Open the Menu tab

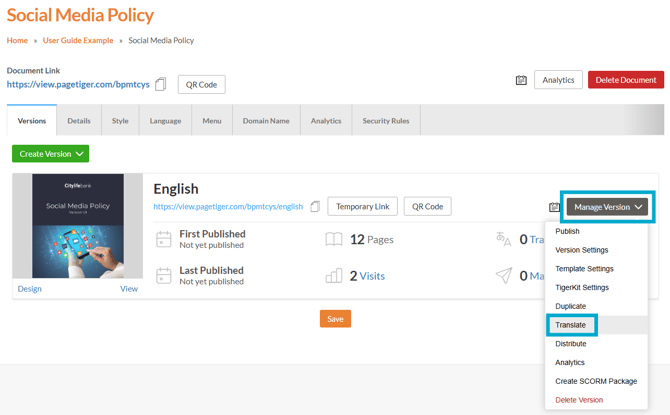pos(212,121)
